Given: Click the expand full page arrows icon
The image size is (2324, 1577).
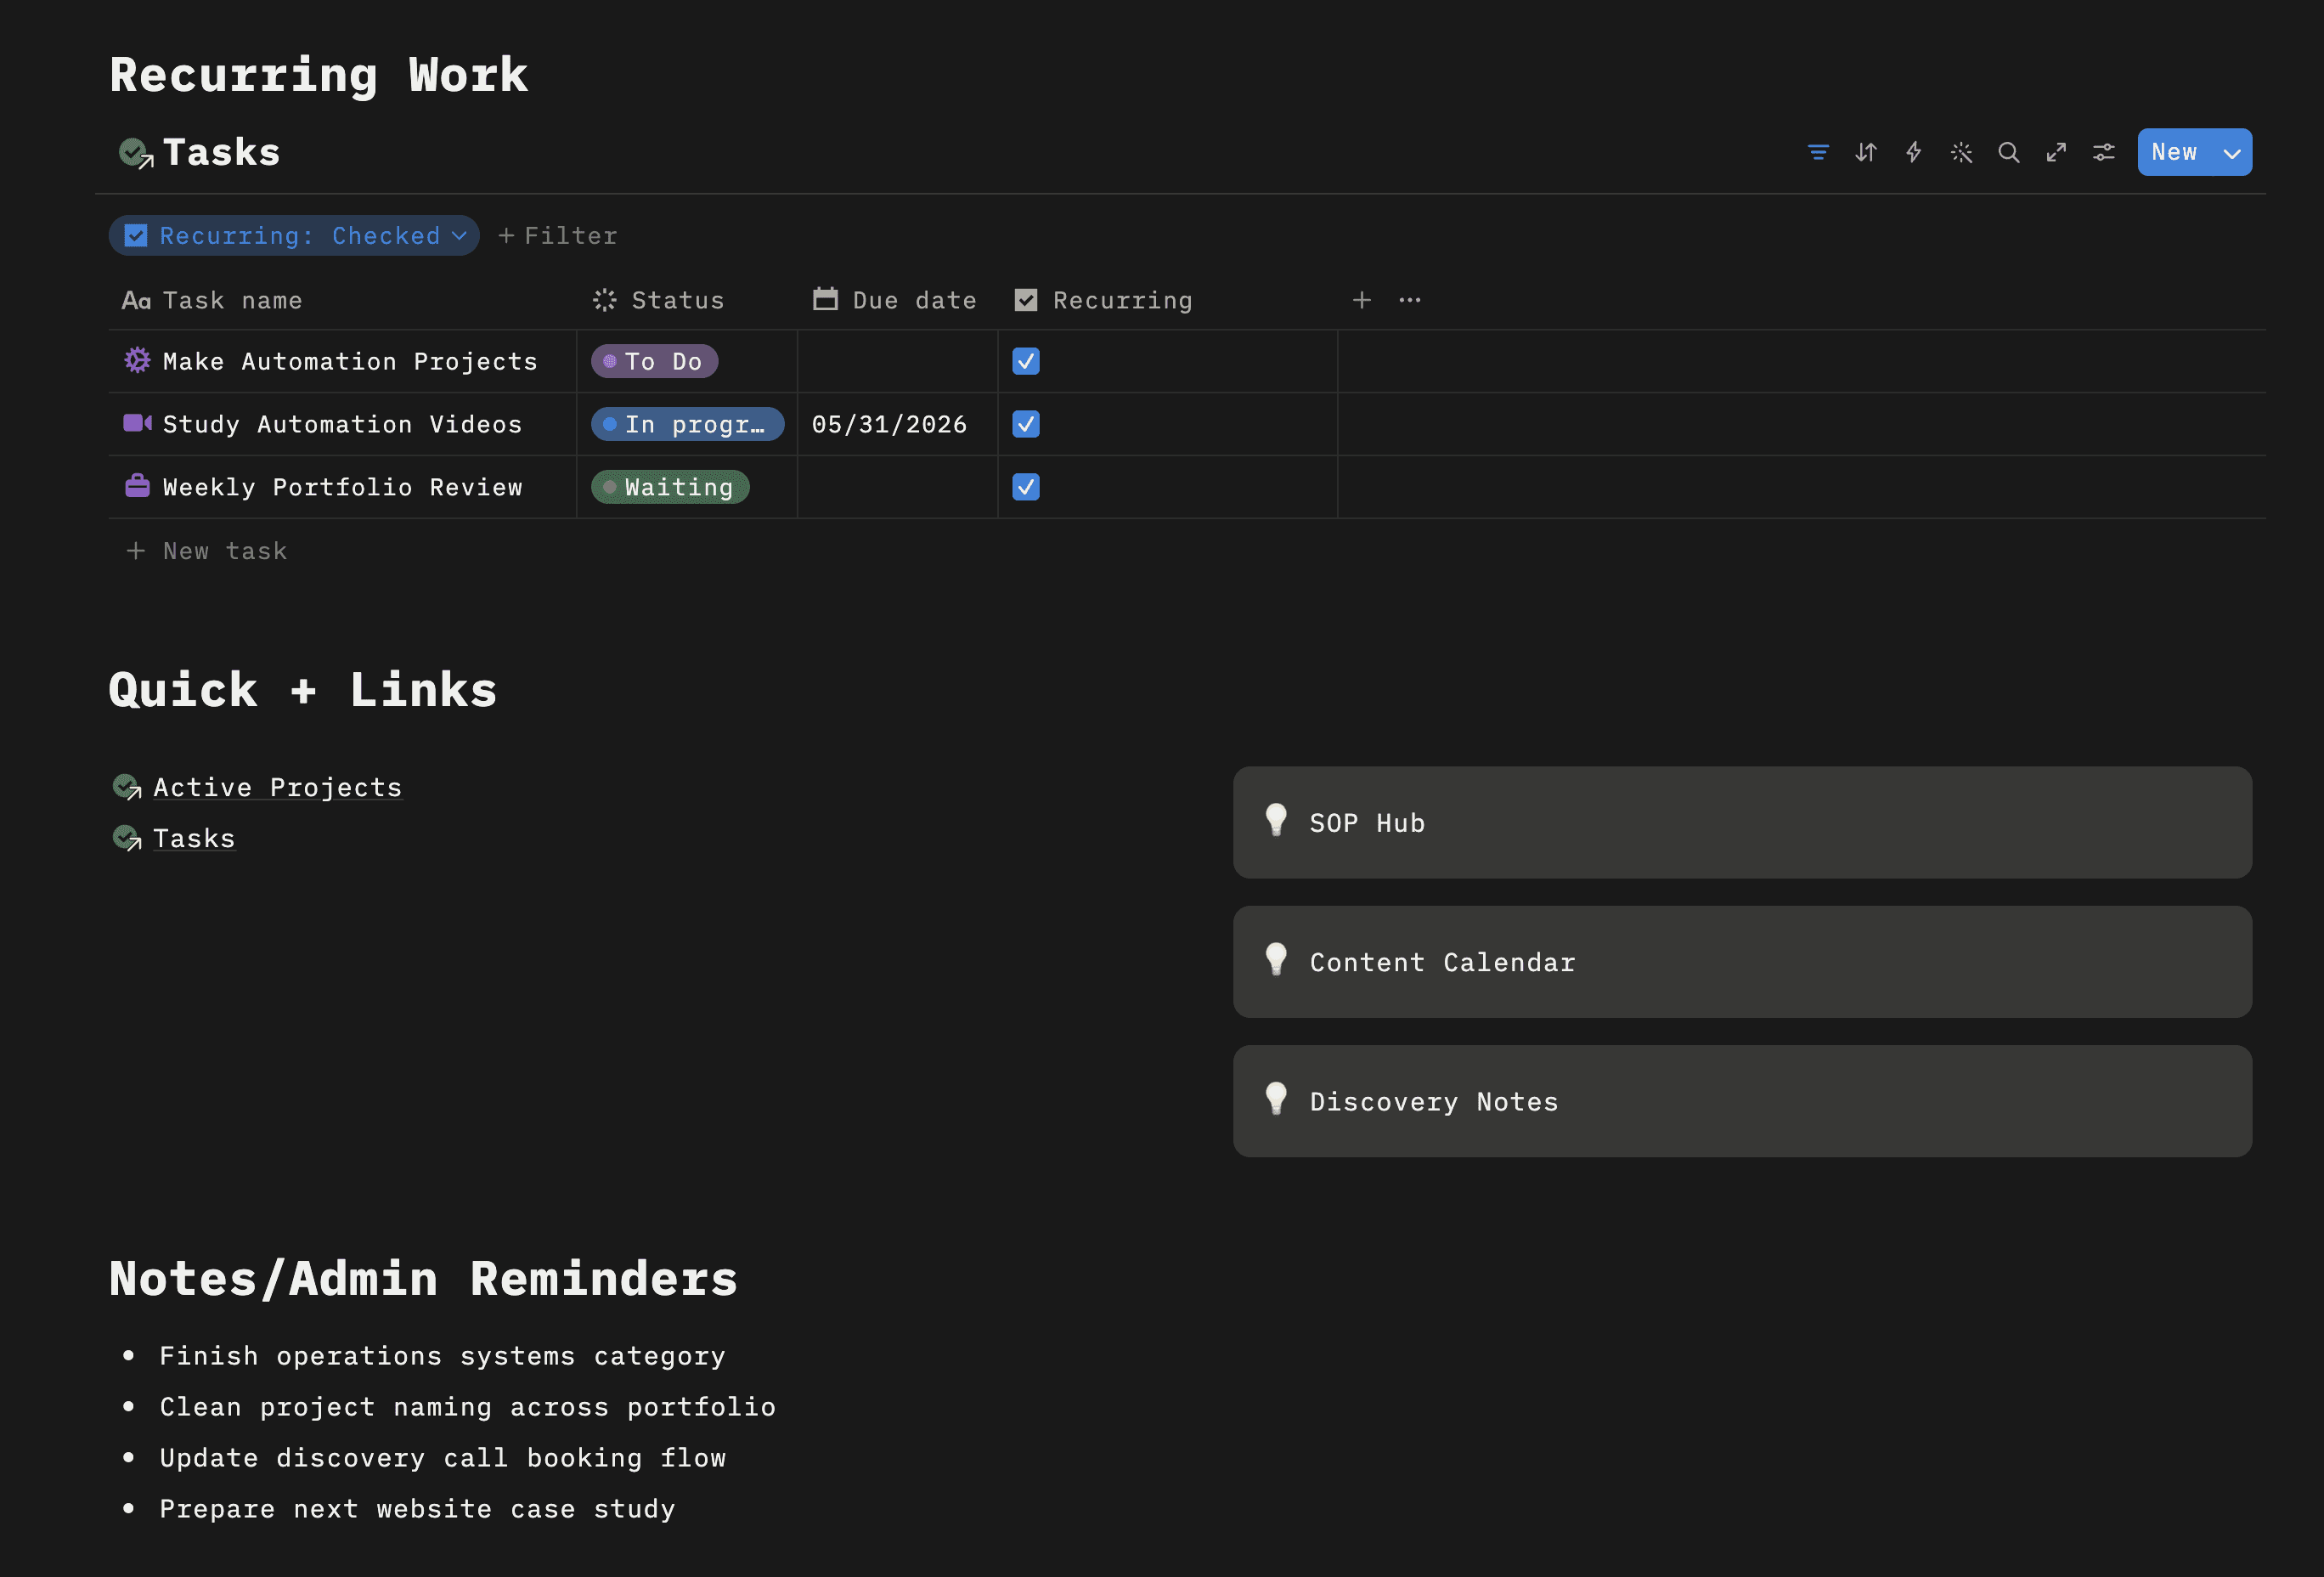Looking at the screenshot, I should [2056, 152].
